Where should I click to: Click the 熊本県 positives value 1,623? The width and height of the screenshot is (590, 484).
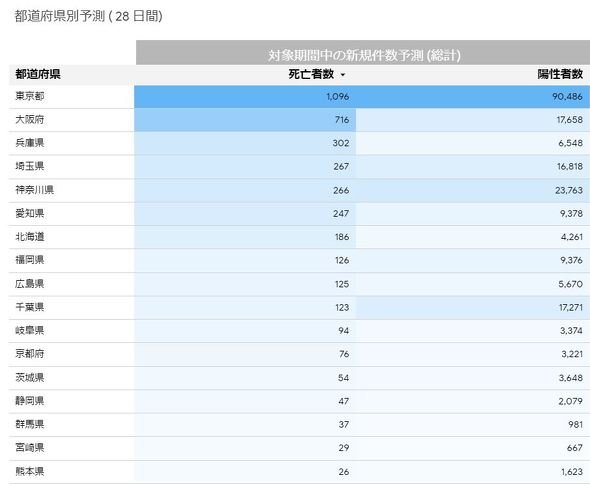572,472
